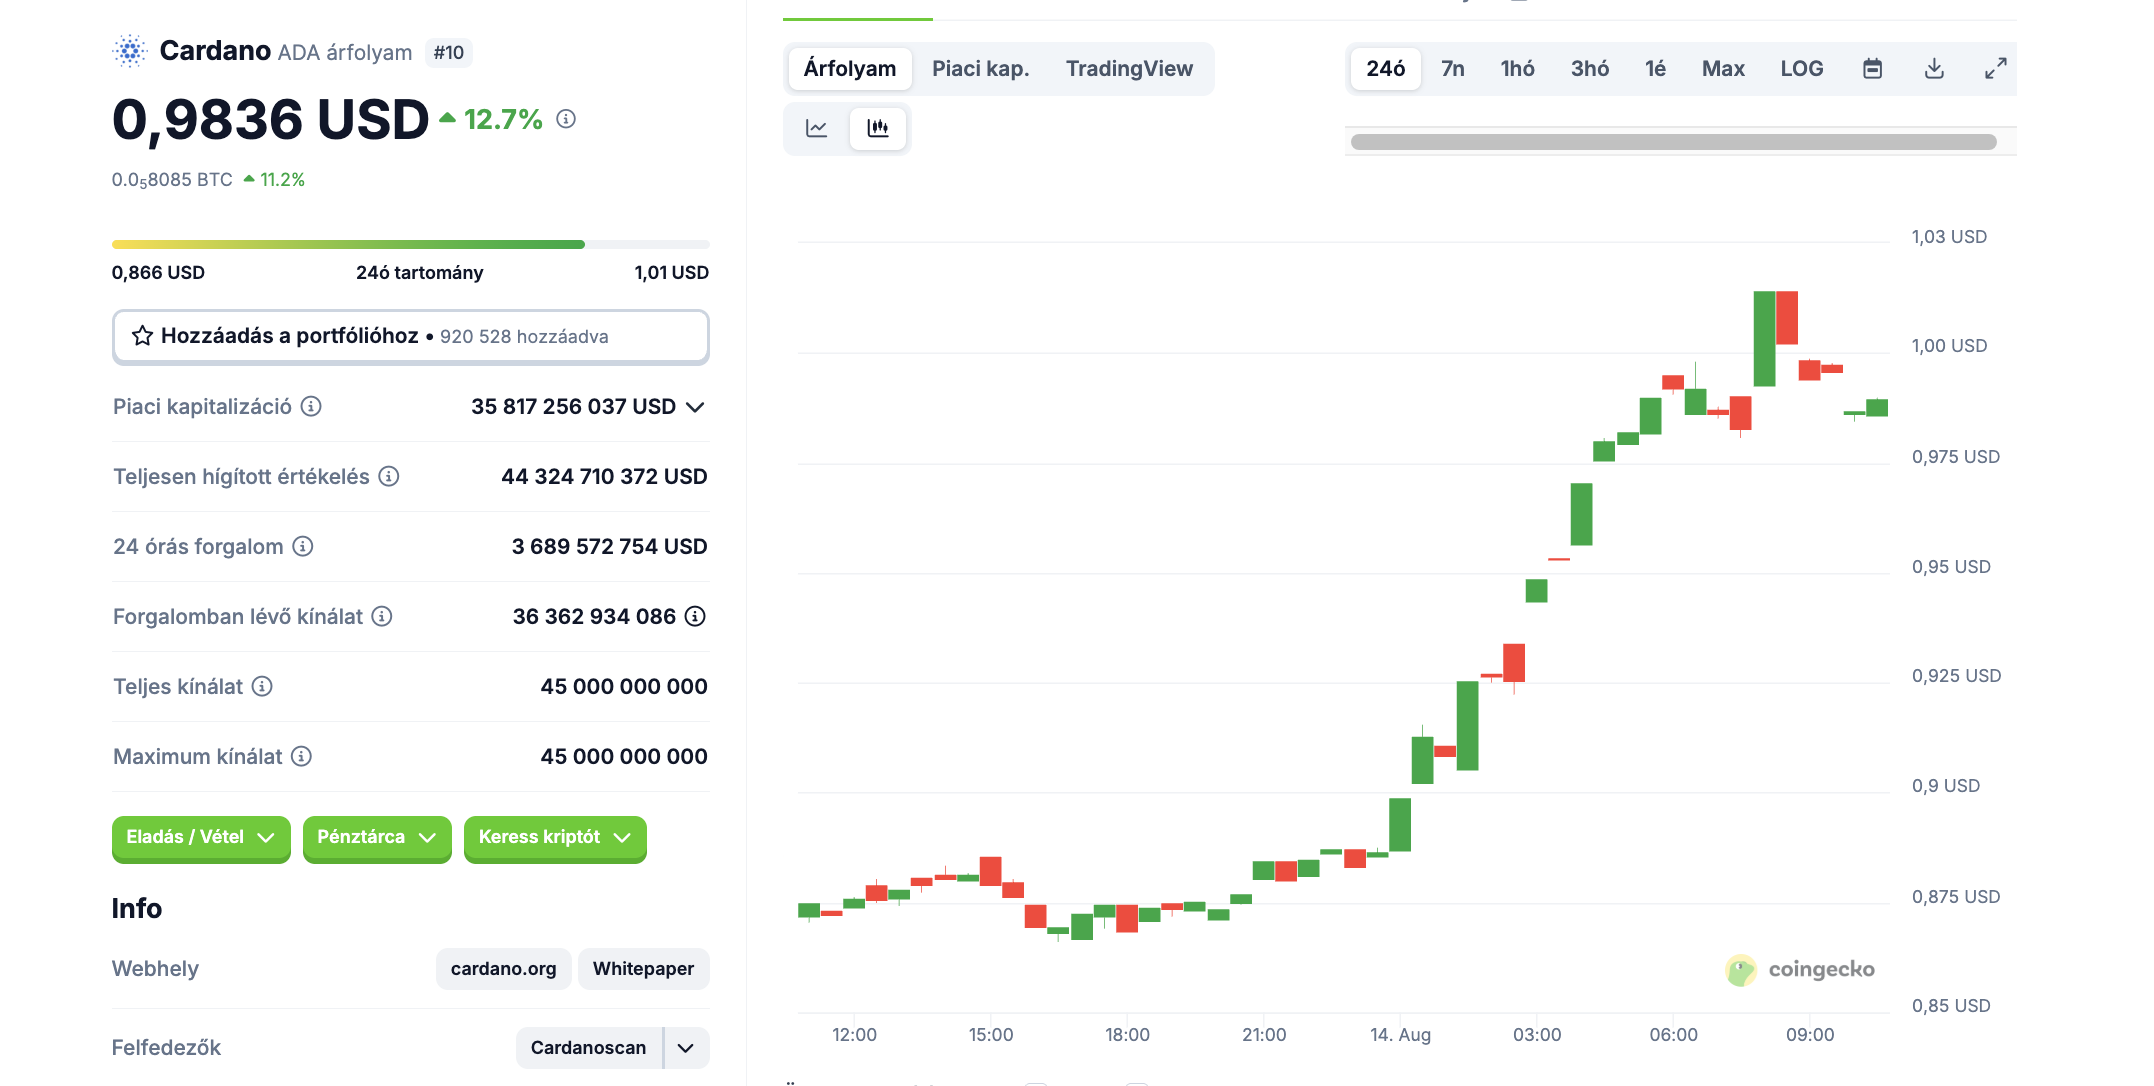Expand the block explorers dropdown arrow
This screenshot has height=1086, width=2154.
pos(686,1048)
